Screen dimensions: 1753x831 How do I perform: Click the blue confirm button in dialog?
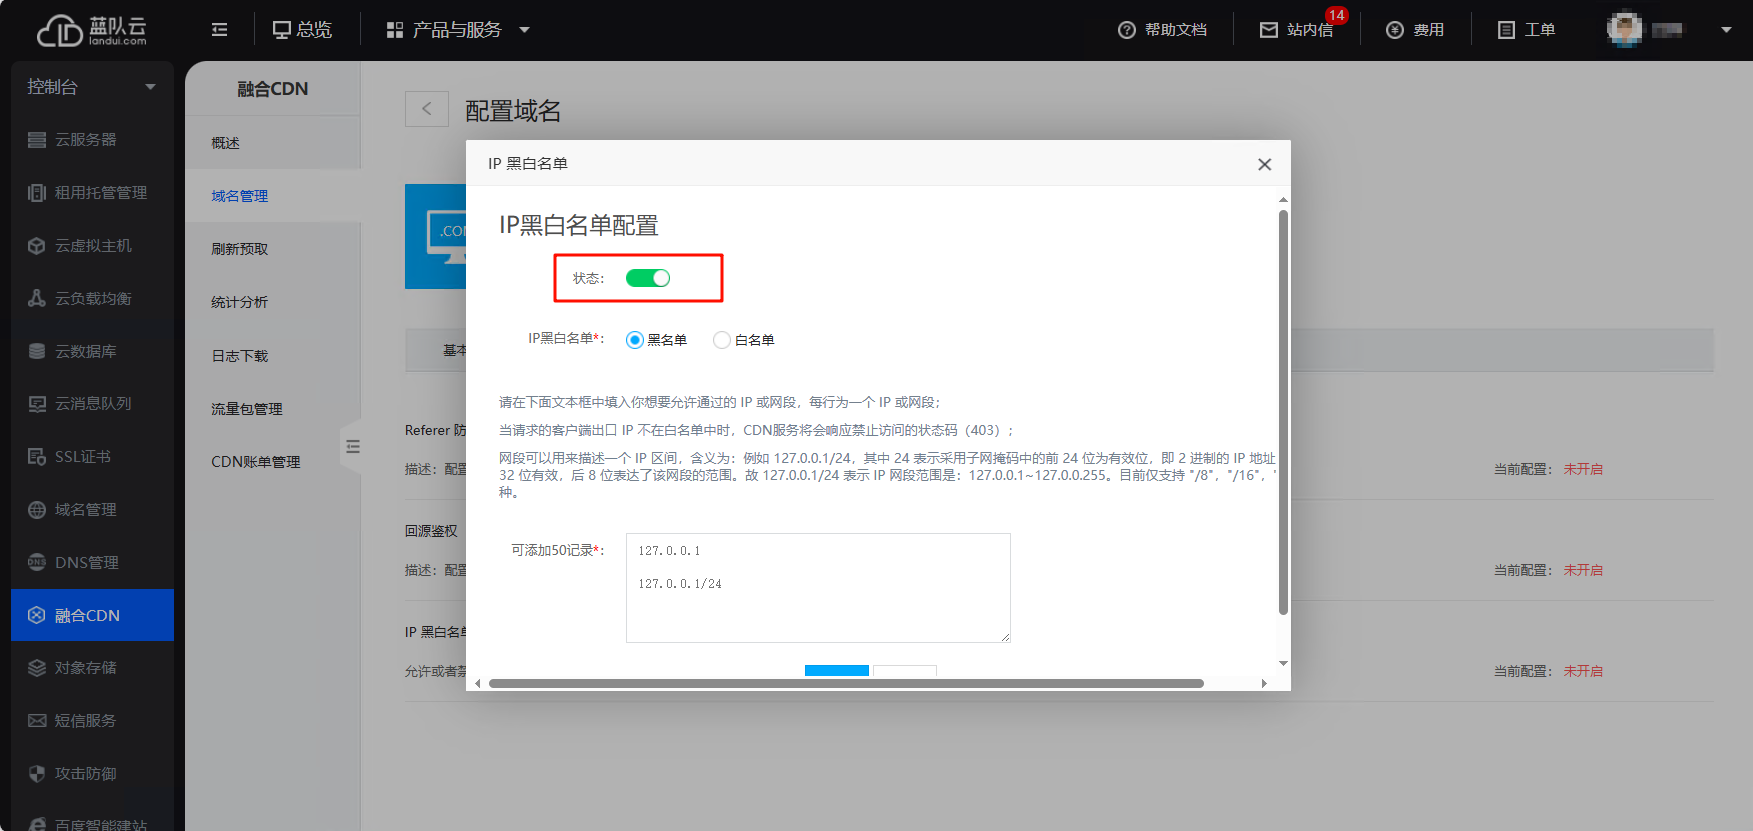(837, 671)
